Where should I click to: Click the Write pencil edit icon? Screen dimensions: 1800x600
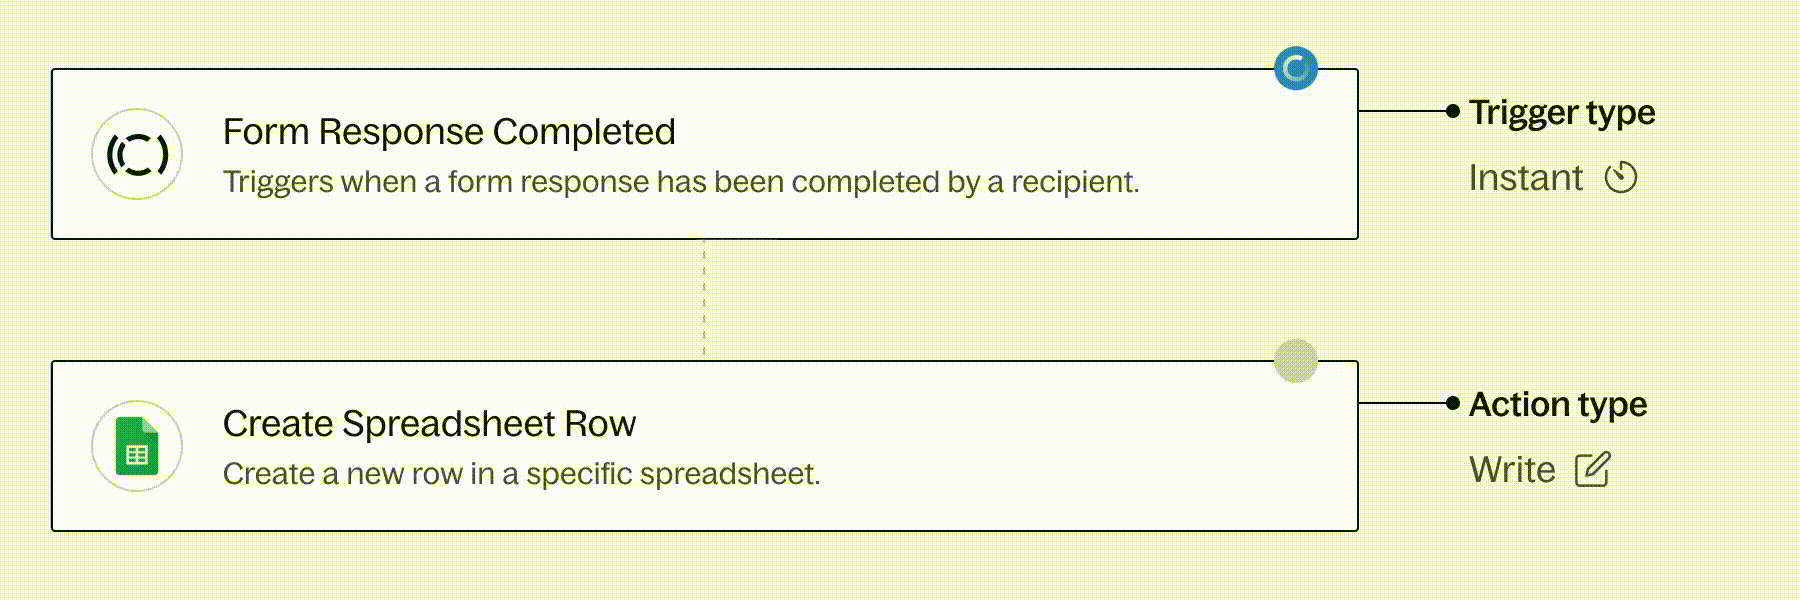pos(1593,470)
